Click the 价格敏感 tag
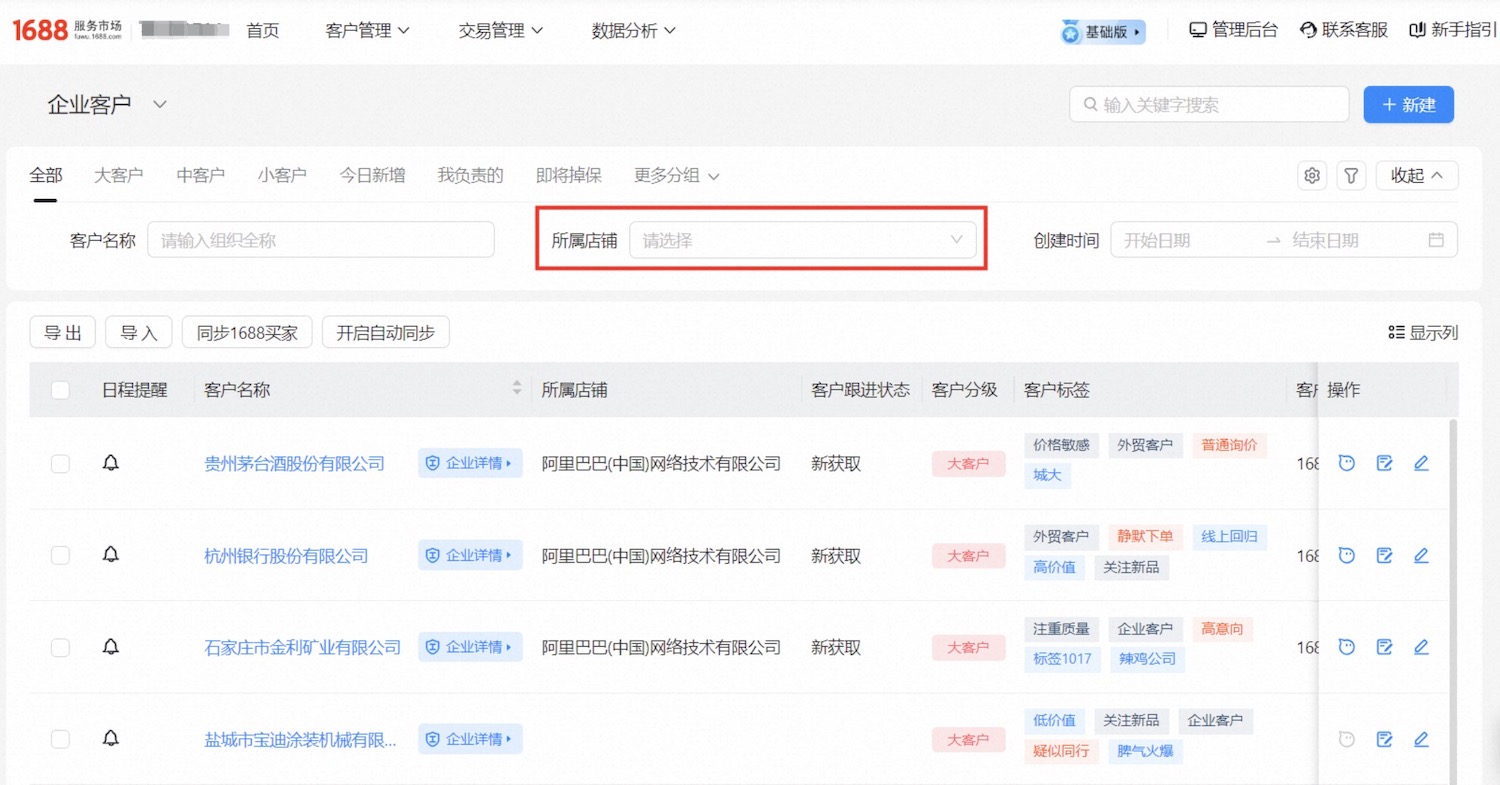Image resolution: width=1500 pixels, height=785 pixels. 1061,445
